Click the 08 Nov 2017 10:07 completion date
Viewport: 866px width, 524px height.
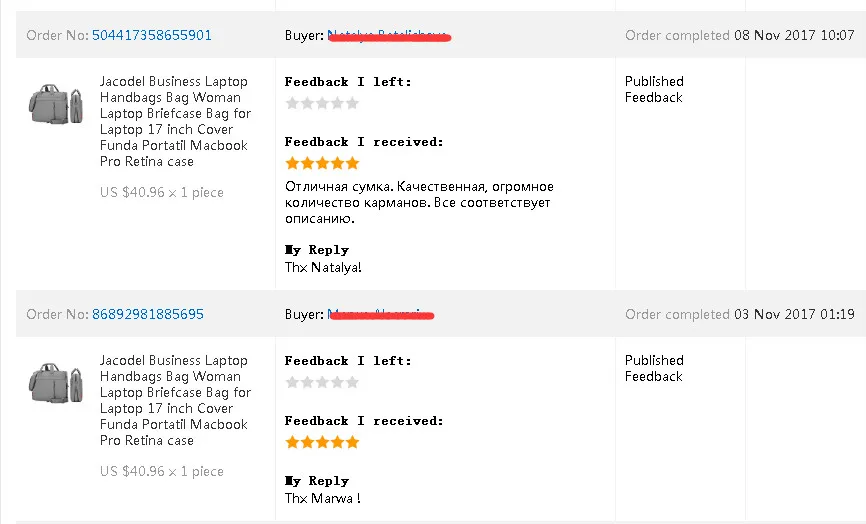coord(795,36)
